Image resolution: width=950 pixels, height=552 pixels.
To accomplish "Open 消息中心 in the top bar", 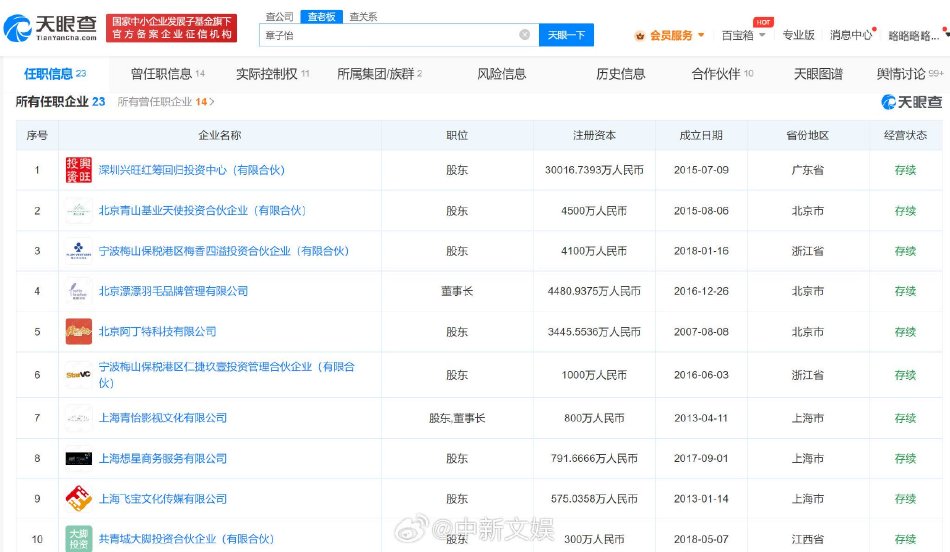I will (x=850, y=35).
